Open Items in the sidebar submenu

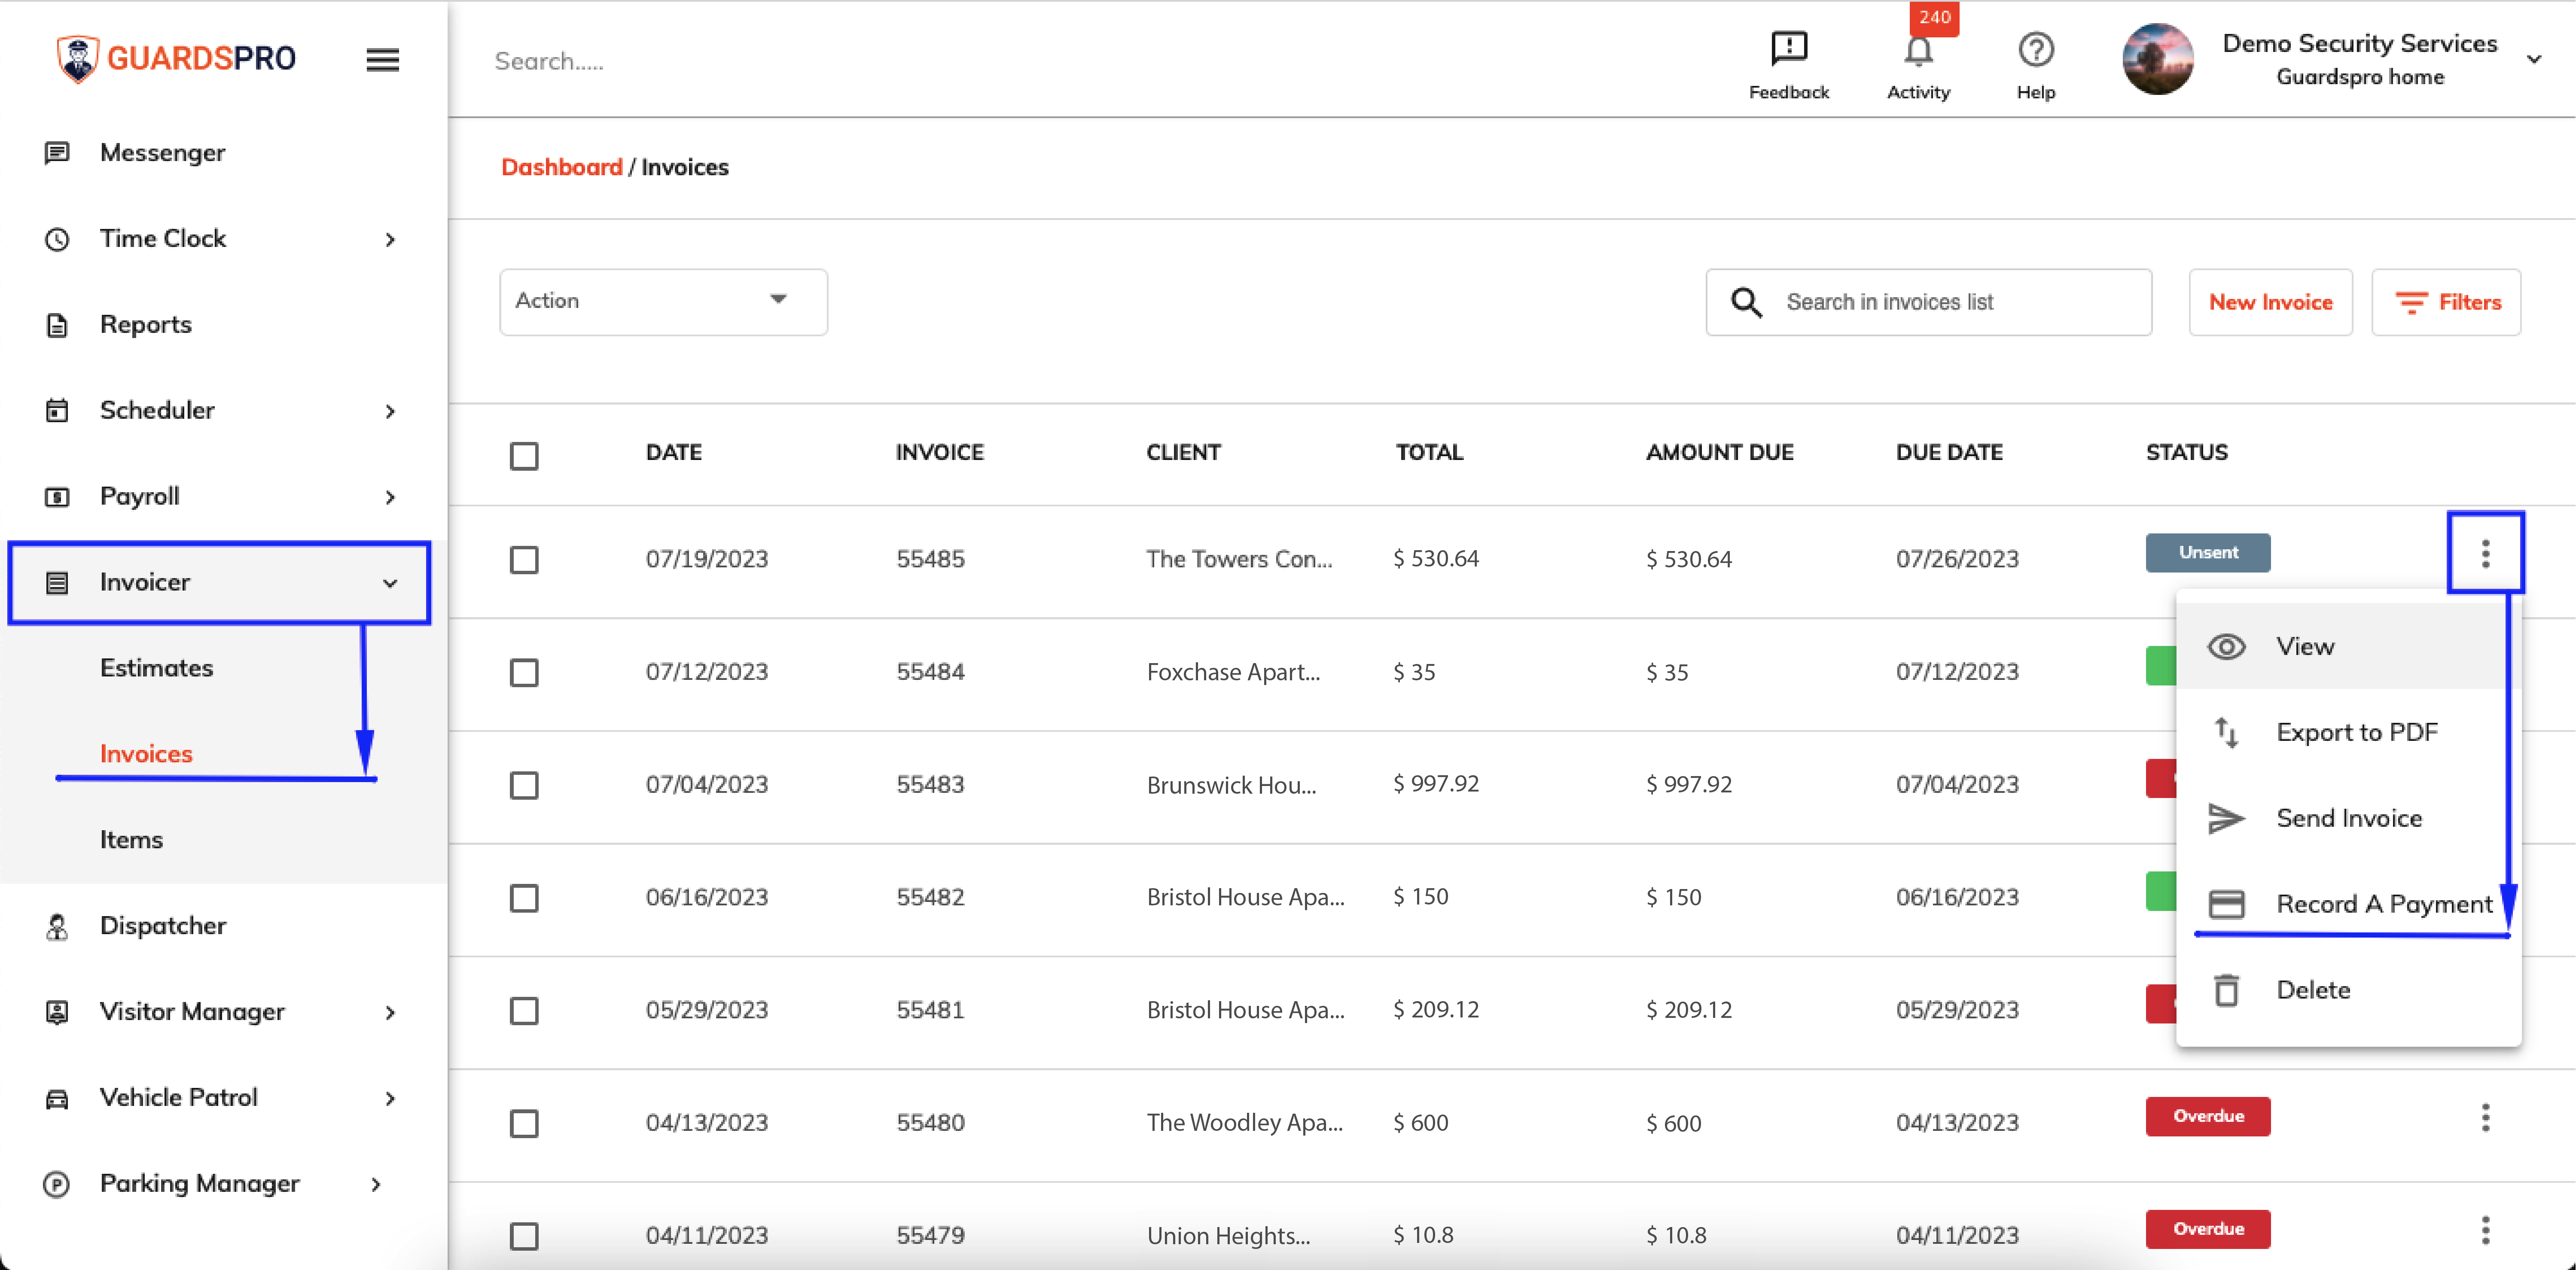pyautogui.click(x=131, y=840)
